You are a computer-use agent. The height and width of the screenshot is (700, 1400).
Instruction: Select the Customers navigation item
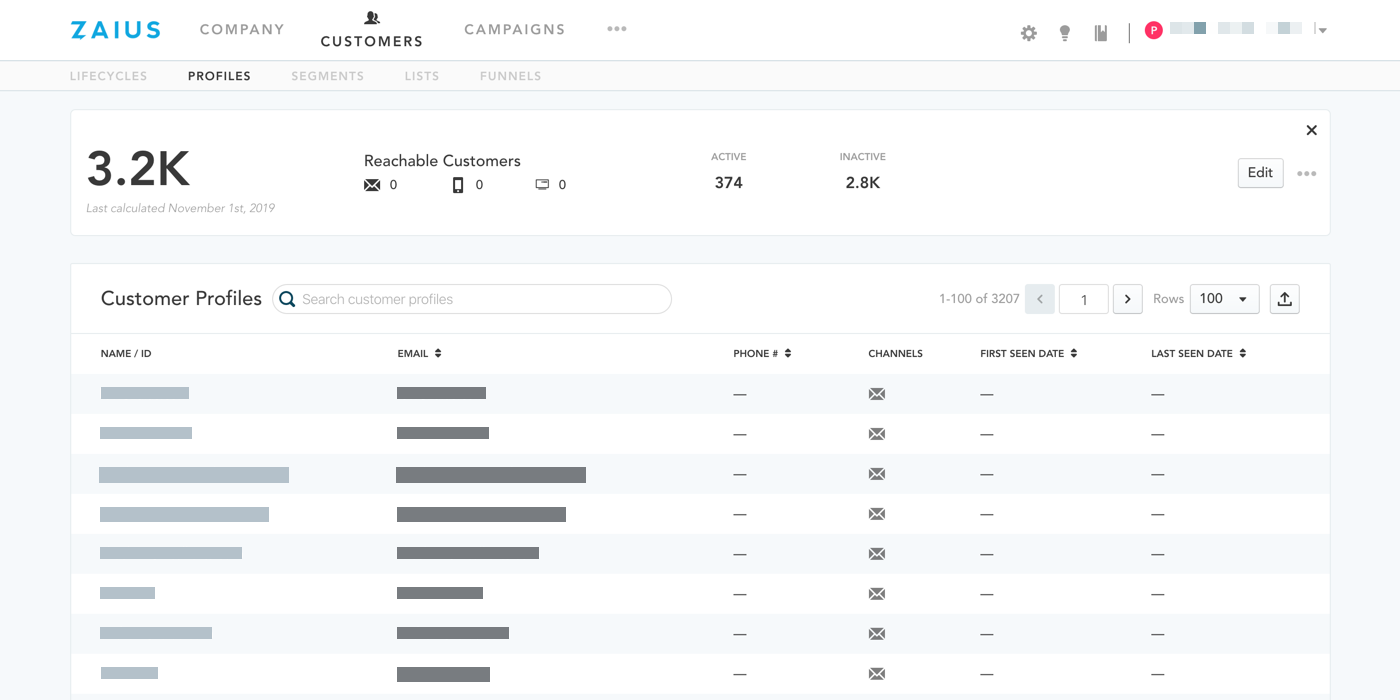point(372,30)
